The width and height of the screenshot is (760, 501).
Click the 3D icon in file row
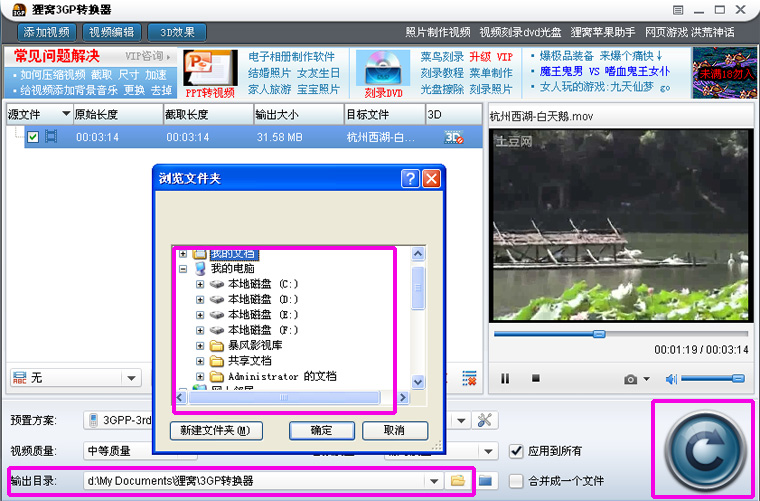coord(454,137)
